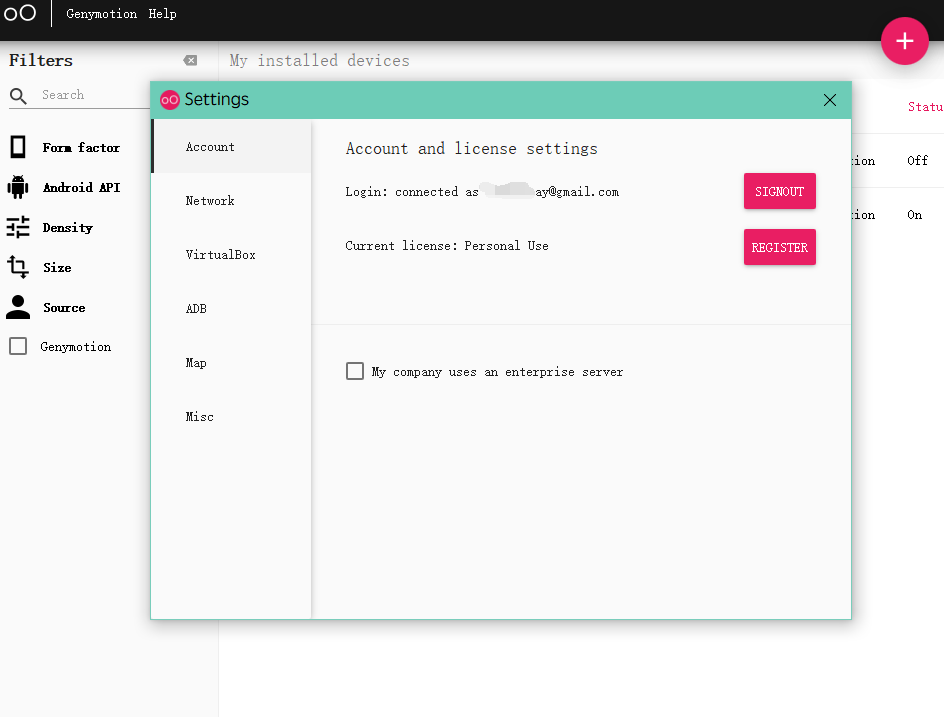Expand the Size filter
Image resolution: width=944 pixels, height=717 pixels.
(x=57, y=267)
